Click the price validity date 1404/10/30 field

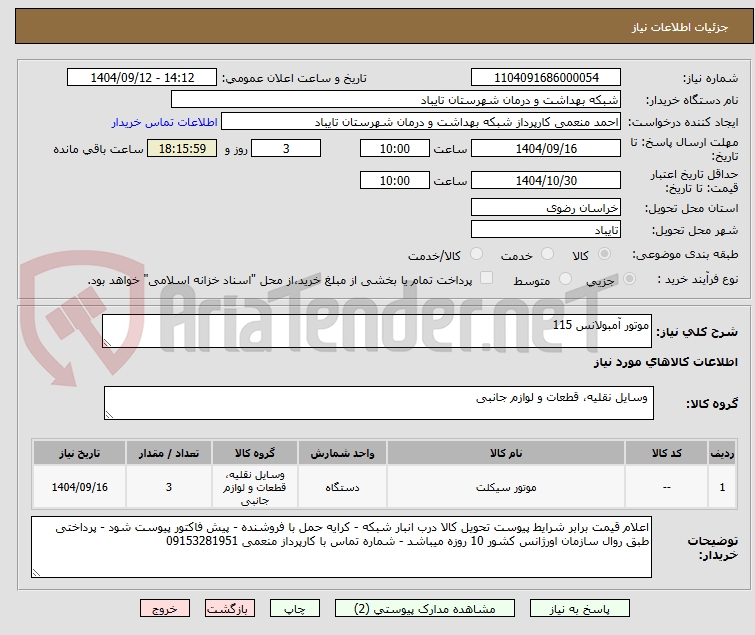[546, 181]
